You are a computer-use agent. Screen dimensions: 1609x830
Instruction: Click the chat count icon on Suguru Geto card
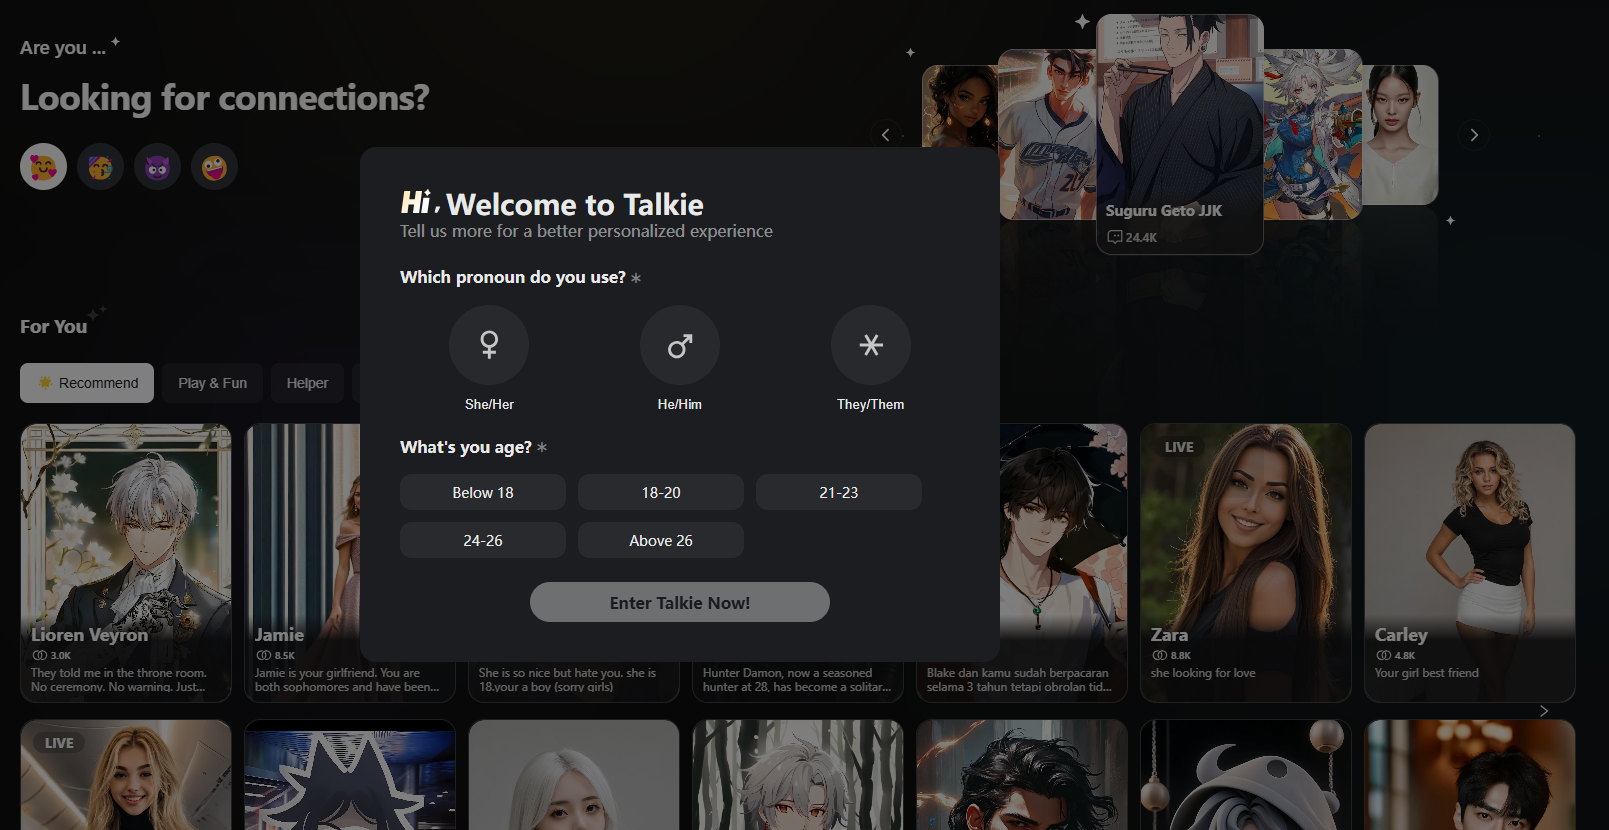pos(1115,237)
